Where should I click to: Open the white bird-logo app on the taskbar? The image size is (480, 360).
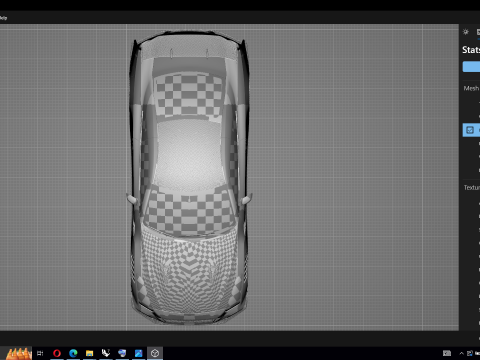(x=106, y=353)
